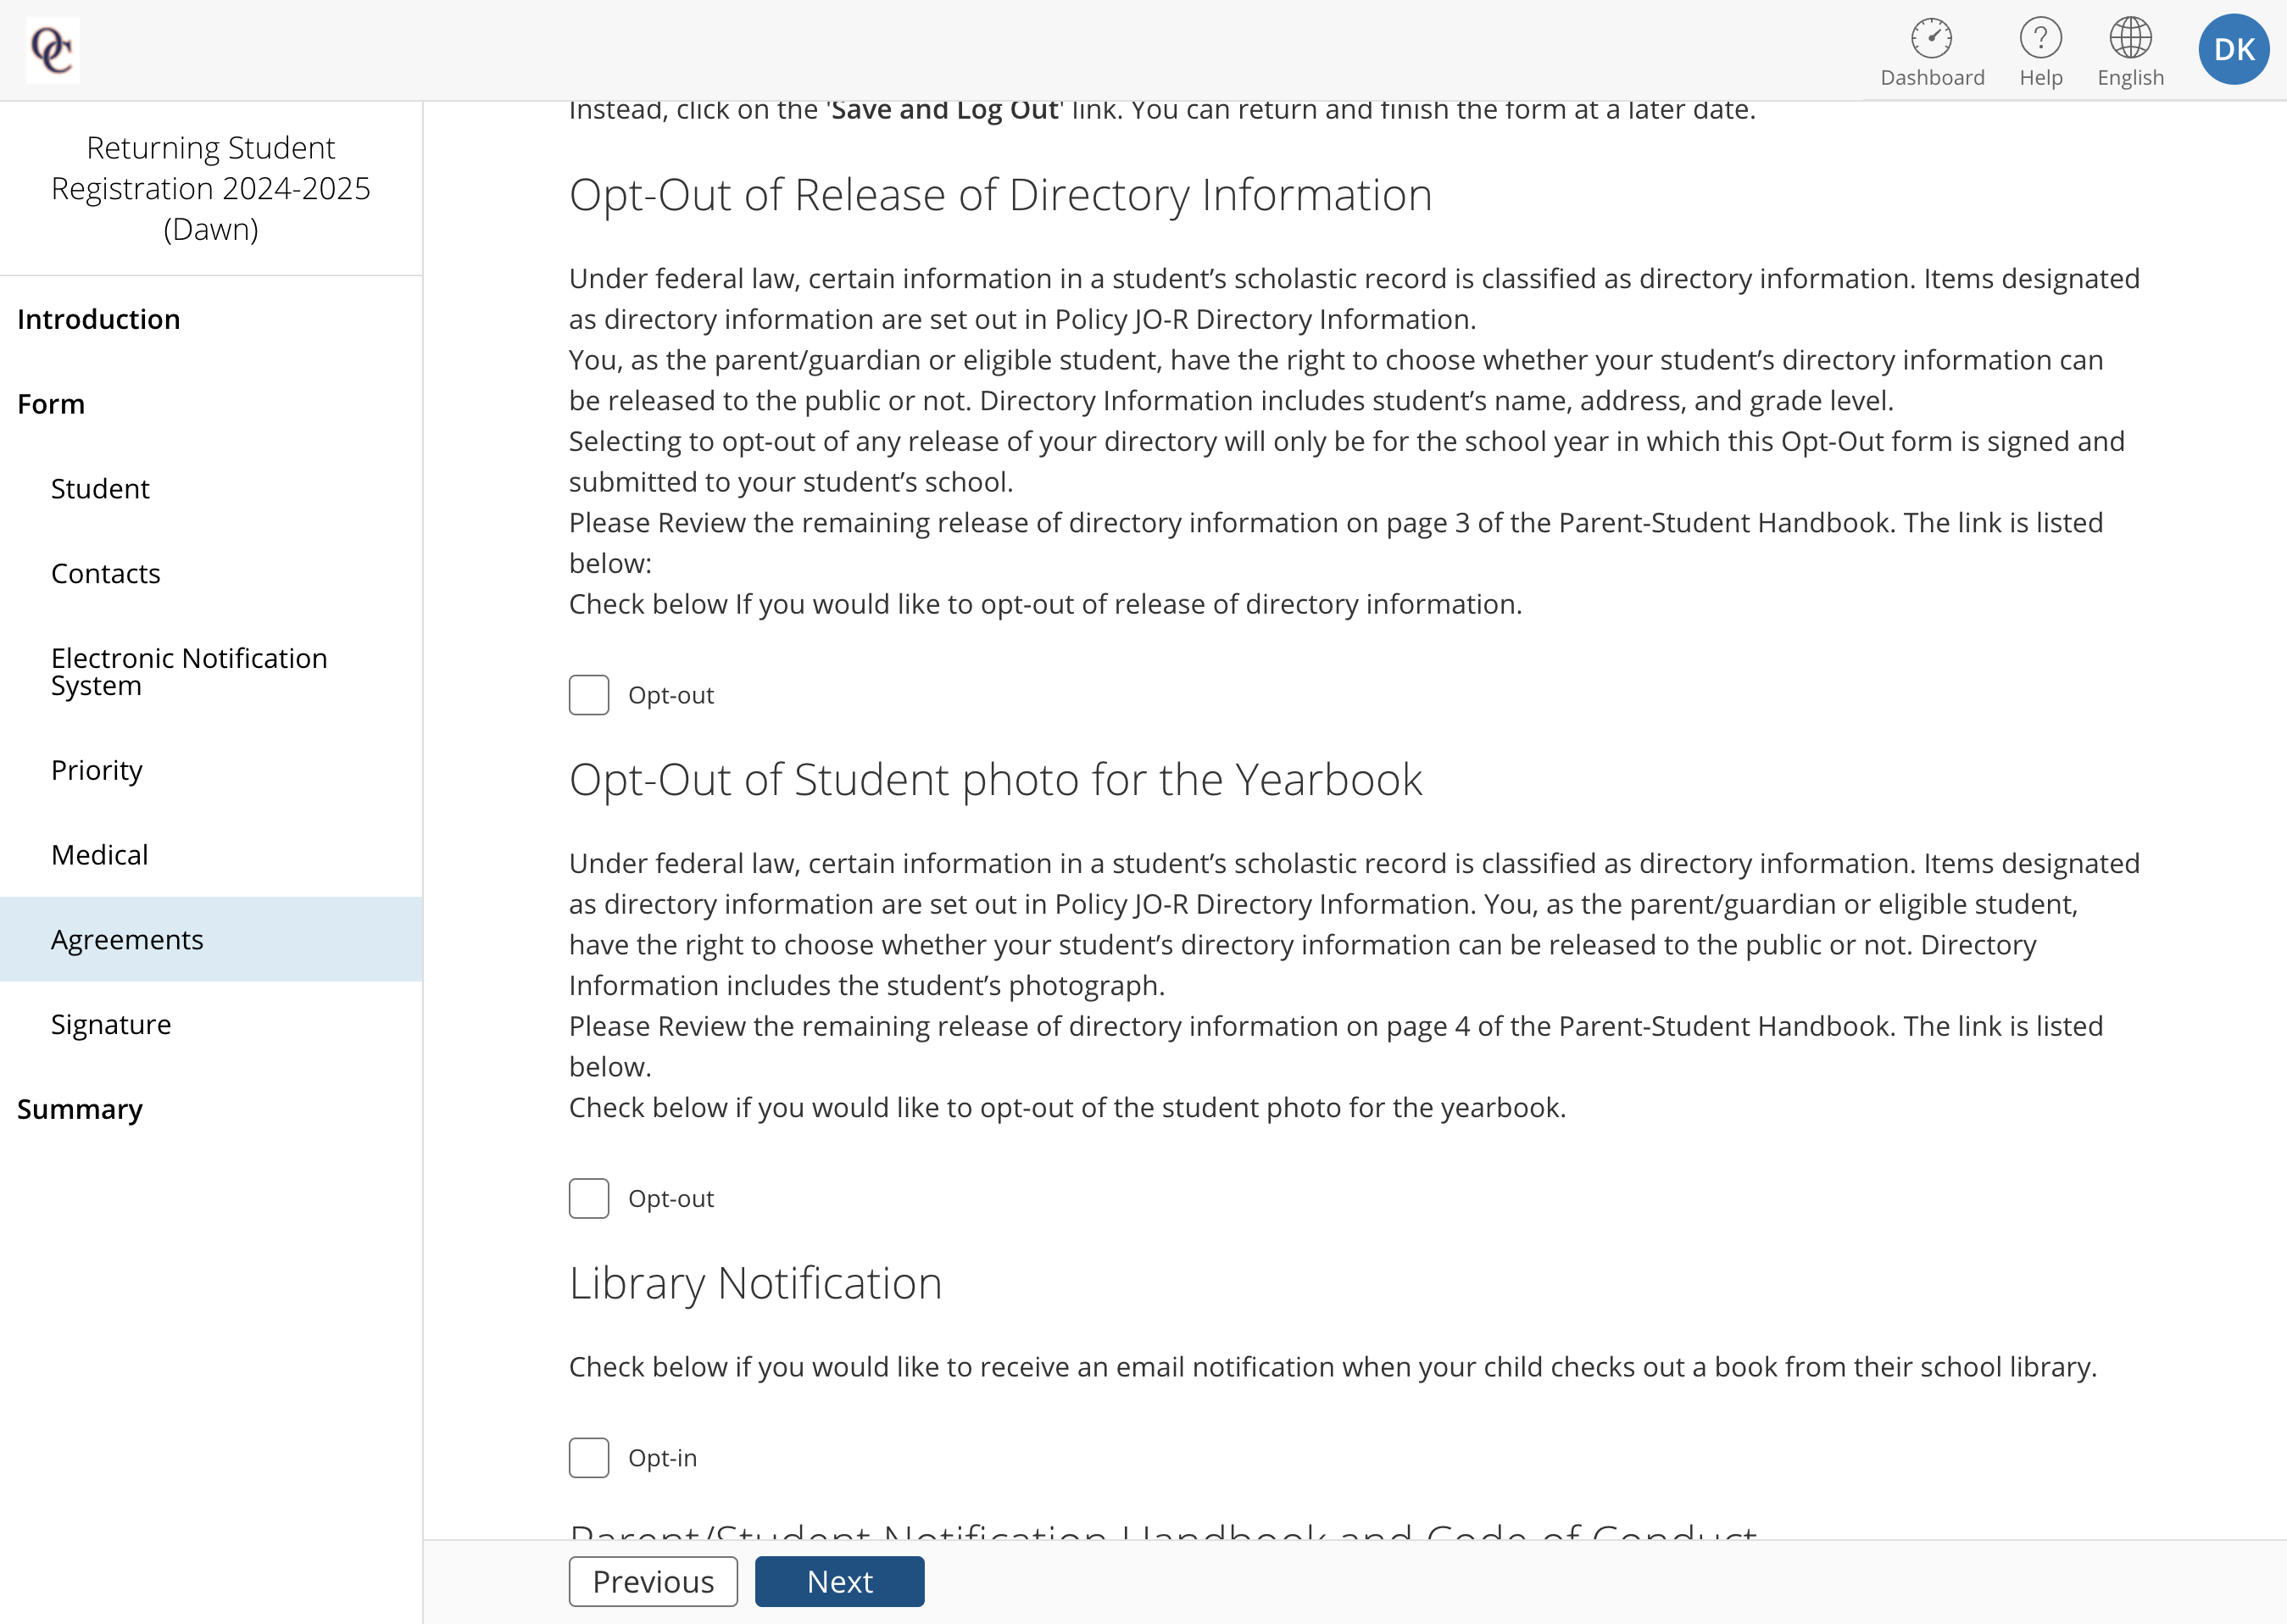The image size is (2287, 1624).
Task: Click the Next button
Action: pos(839,1582)
